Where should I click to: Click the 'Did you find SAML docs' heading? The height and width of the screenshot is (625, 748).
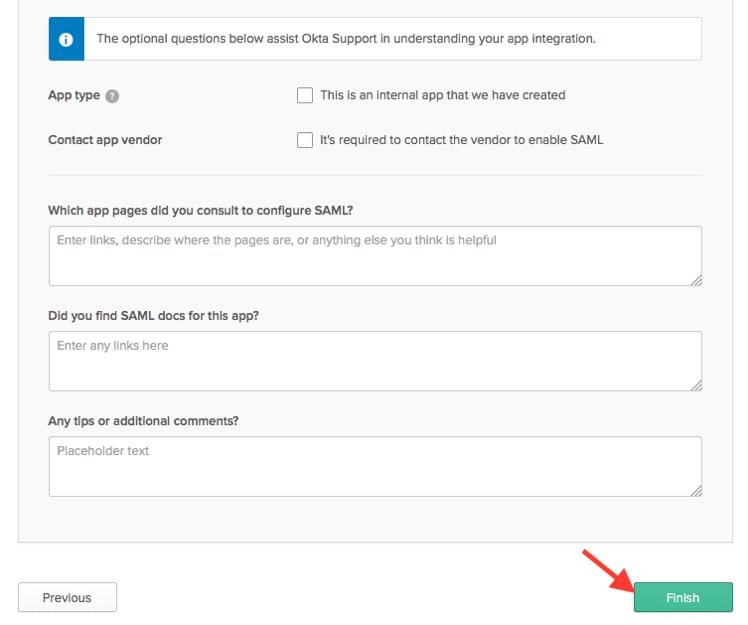click(153, 316)
